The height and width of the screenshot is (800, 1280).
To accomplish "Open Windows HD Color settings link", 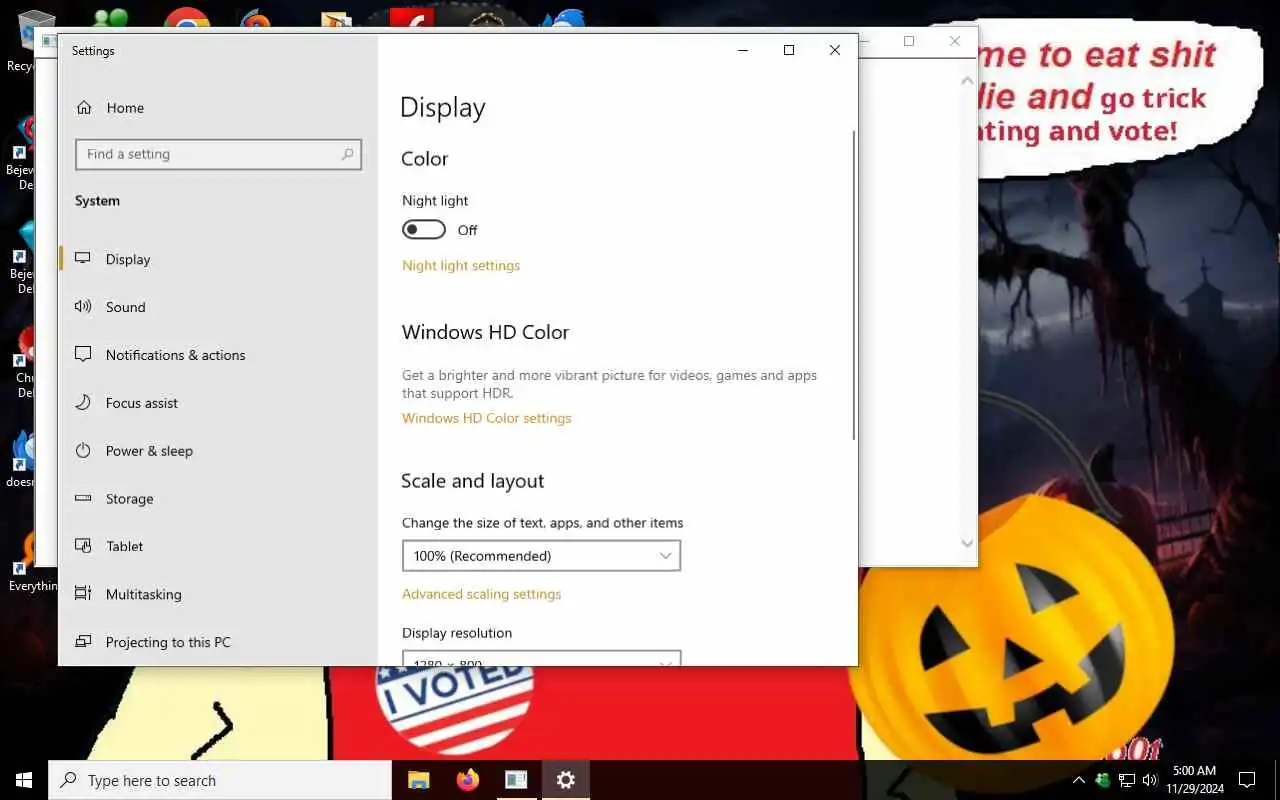I will [487, 419].
